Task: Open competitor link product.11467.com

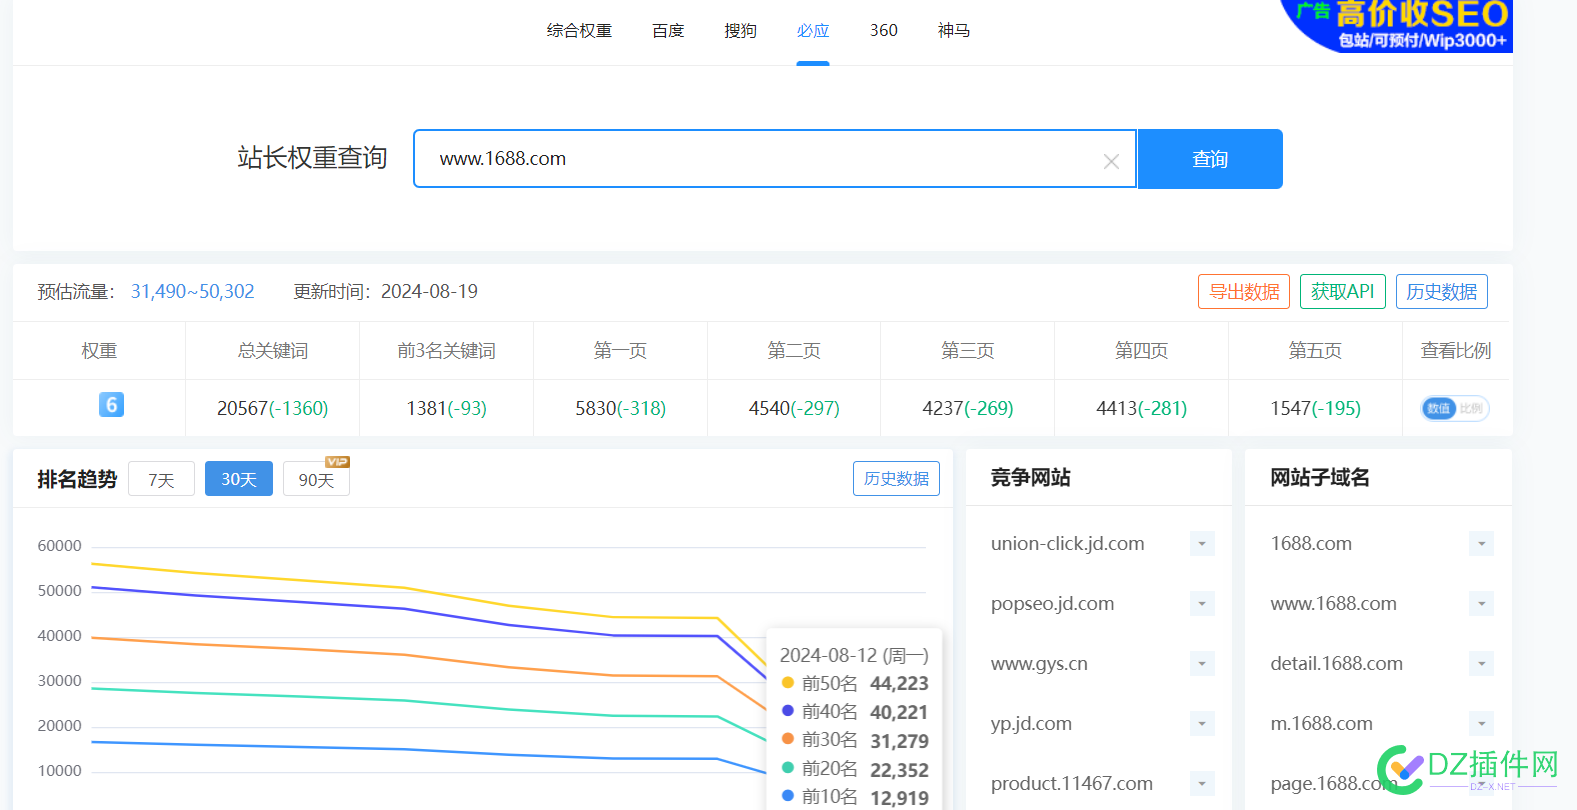Action: coord(1071,784)
